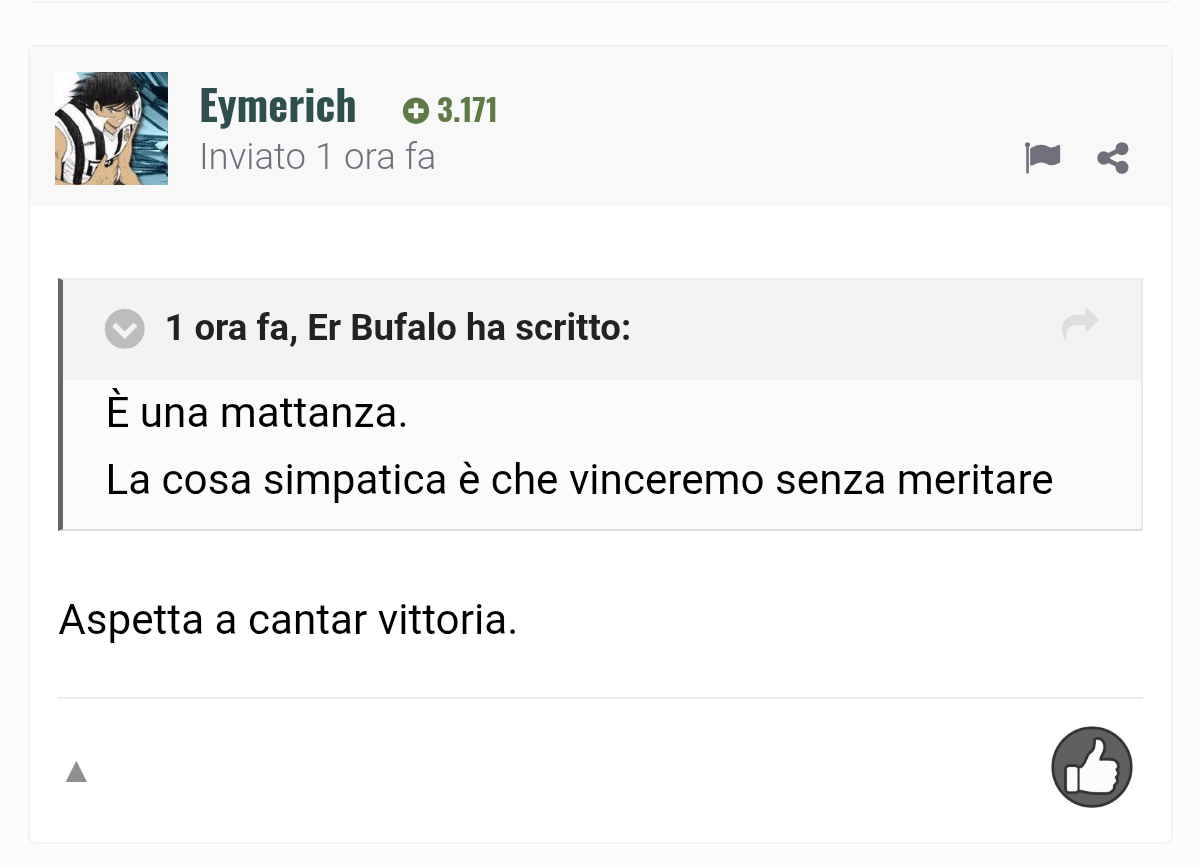Click quoted text 'La cosa simpatica è che vinceremo'
The width and height of the screenshot is (1200, 867).
tap(437, 480)
